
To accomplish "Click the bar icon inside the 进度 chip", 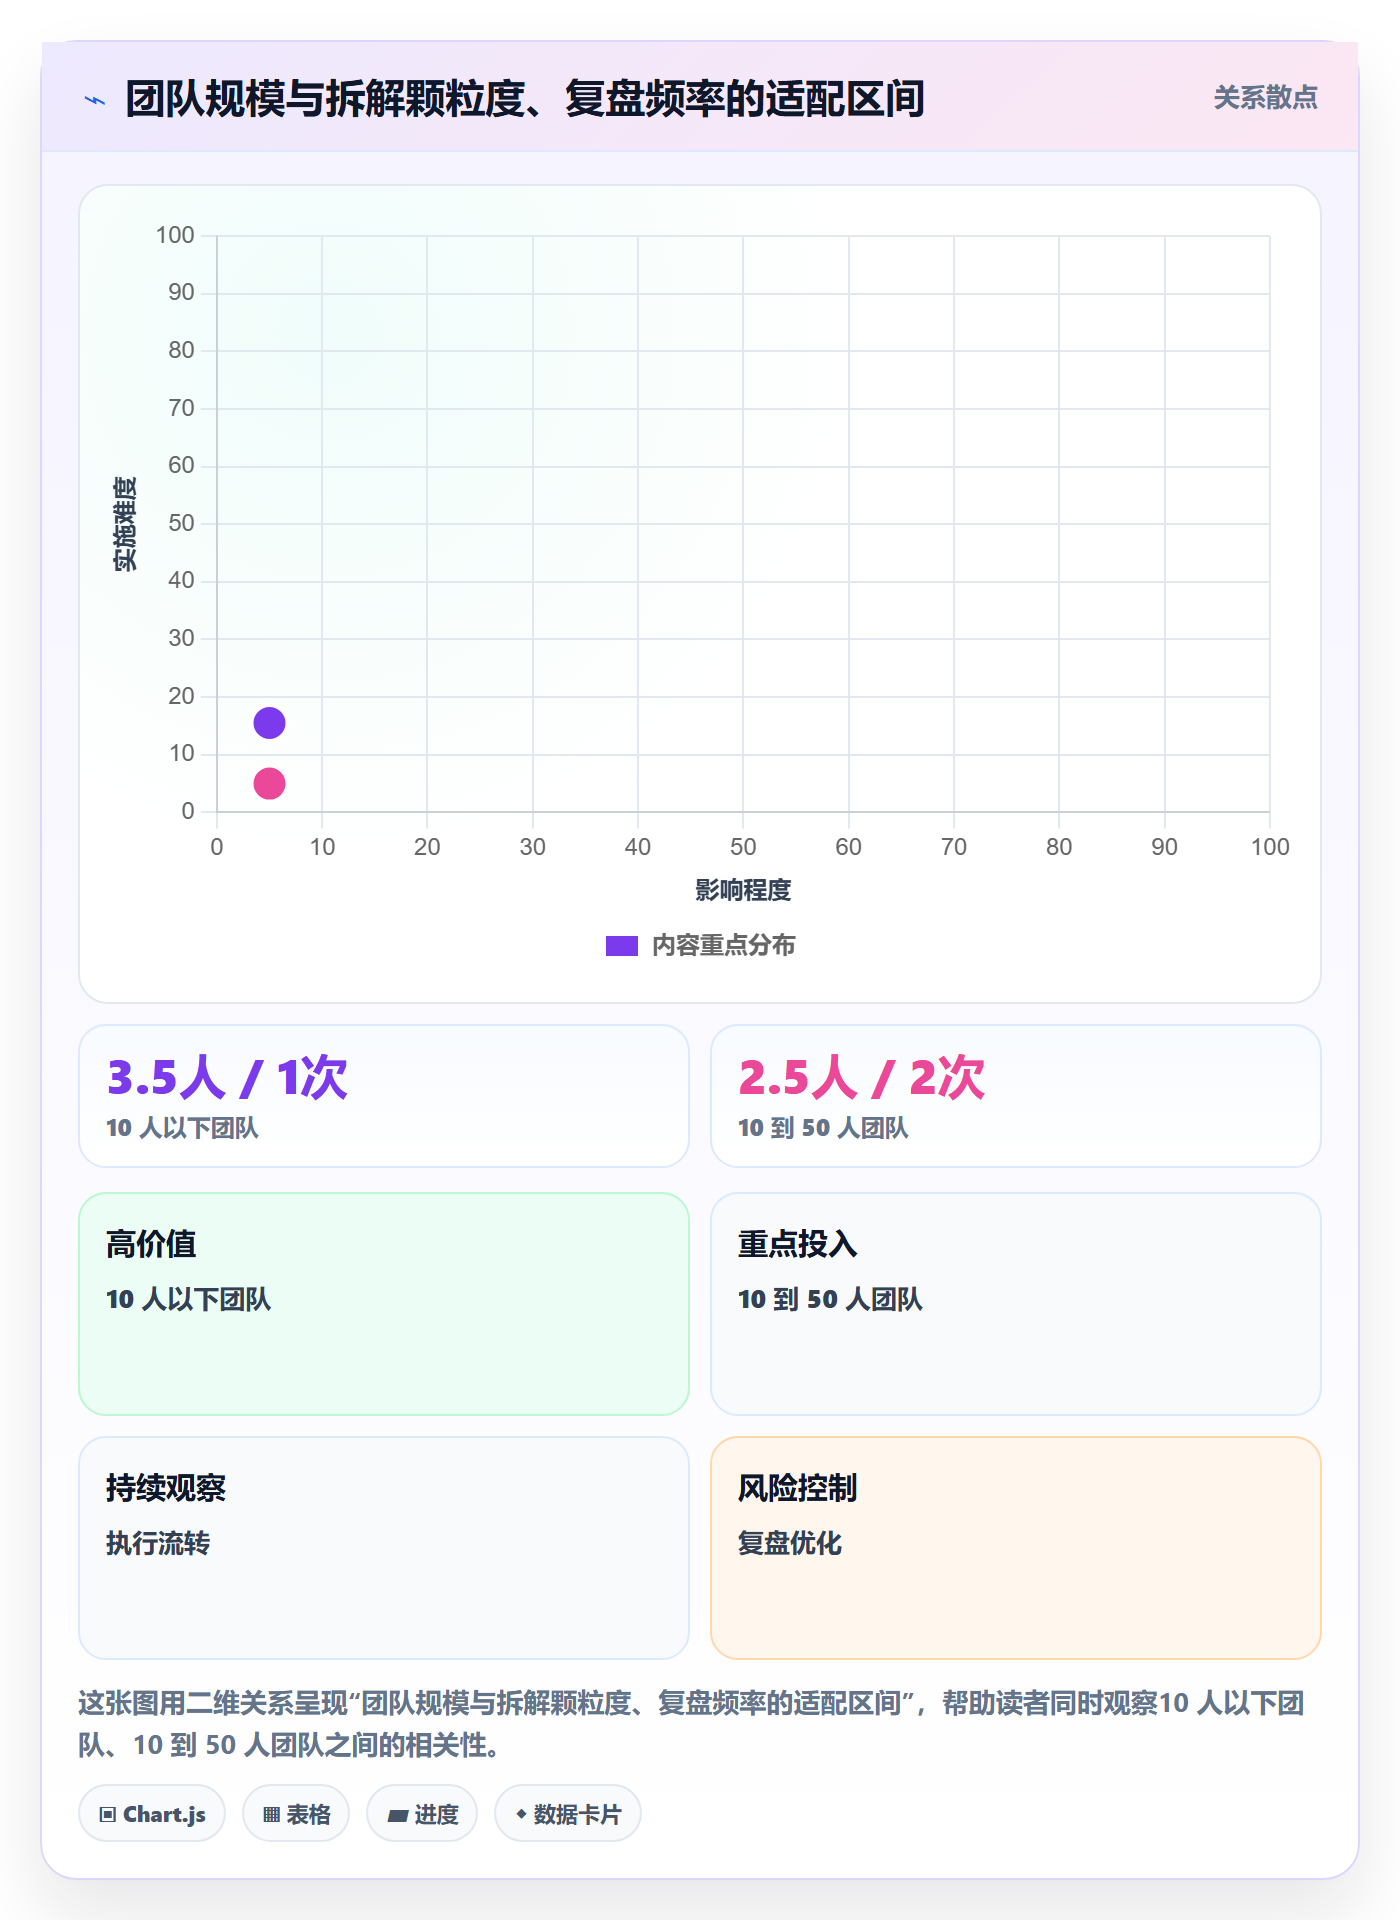I will click(x=398, y=1816).
